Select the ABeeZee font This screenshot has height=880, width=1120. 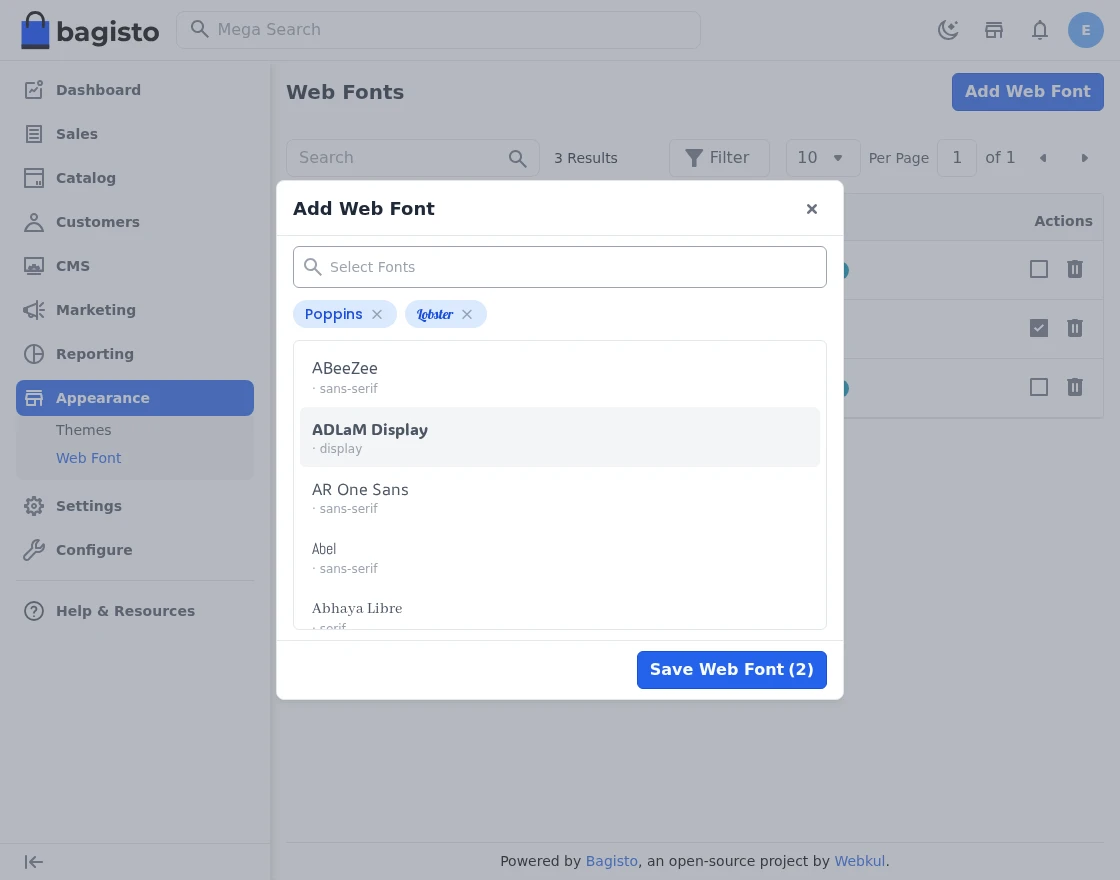click(559, 377)
